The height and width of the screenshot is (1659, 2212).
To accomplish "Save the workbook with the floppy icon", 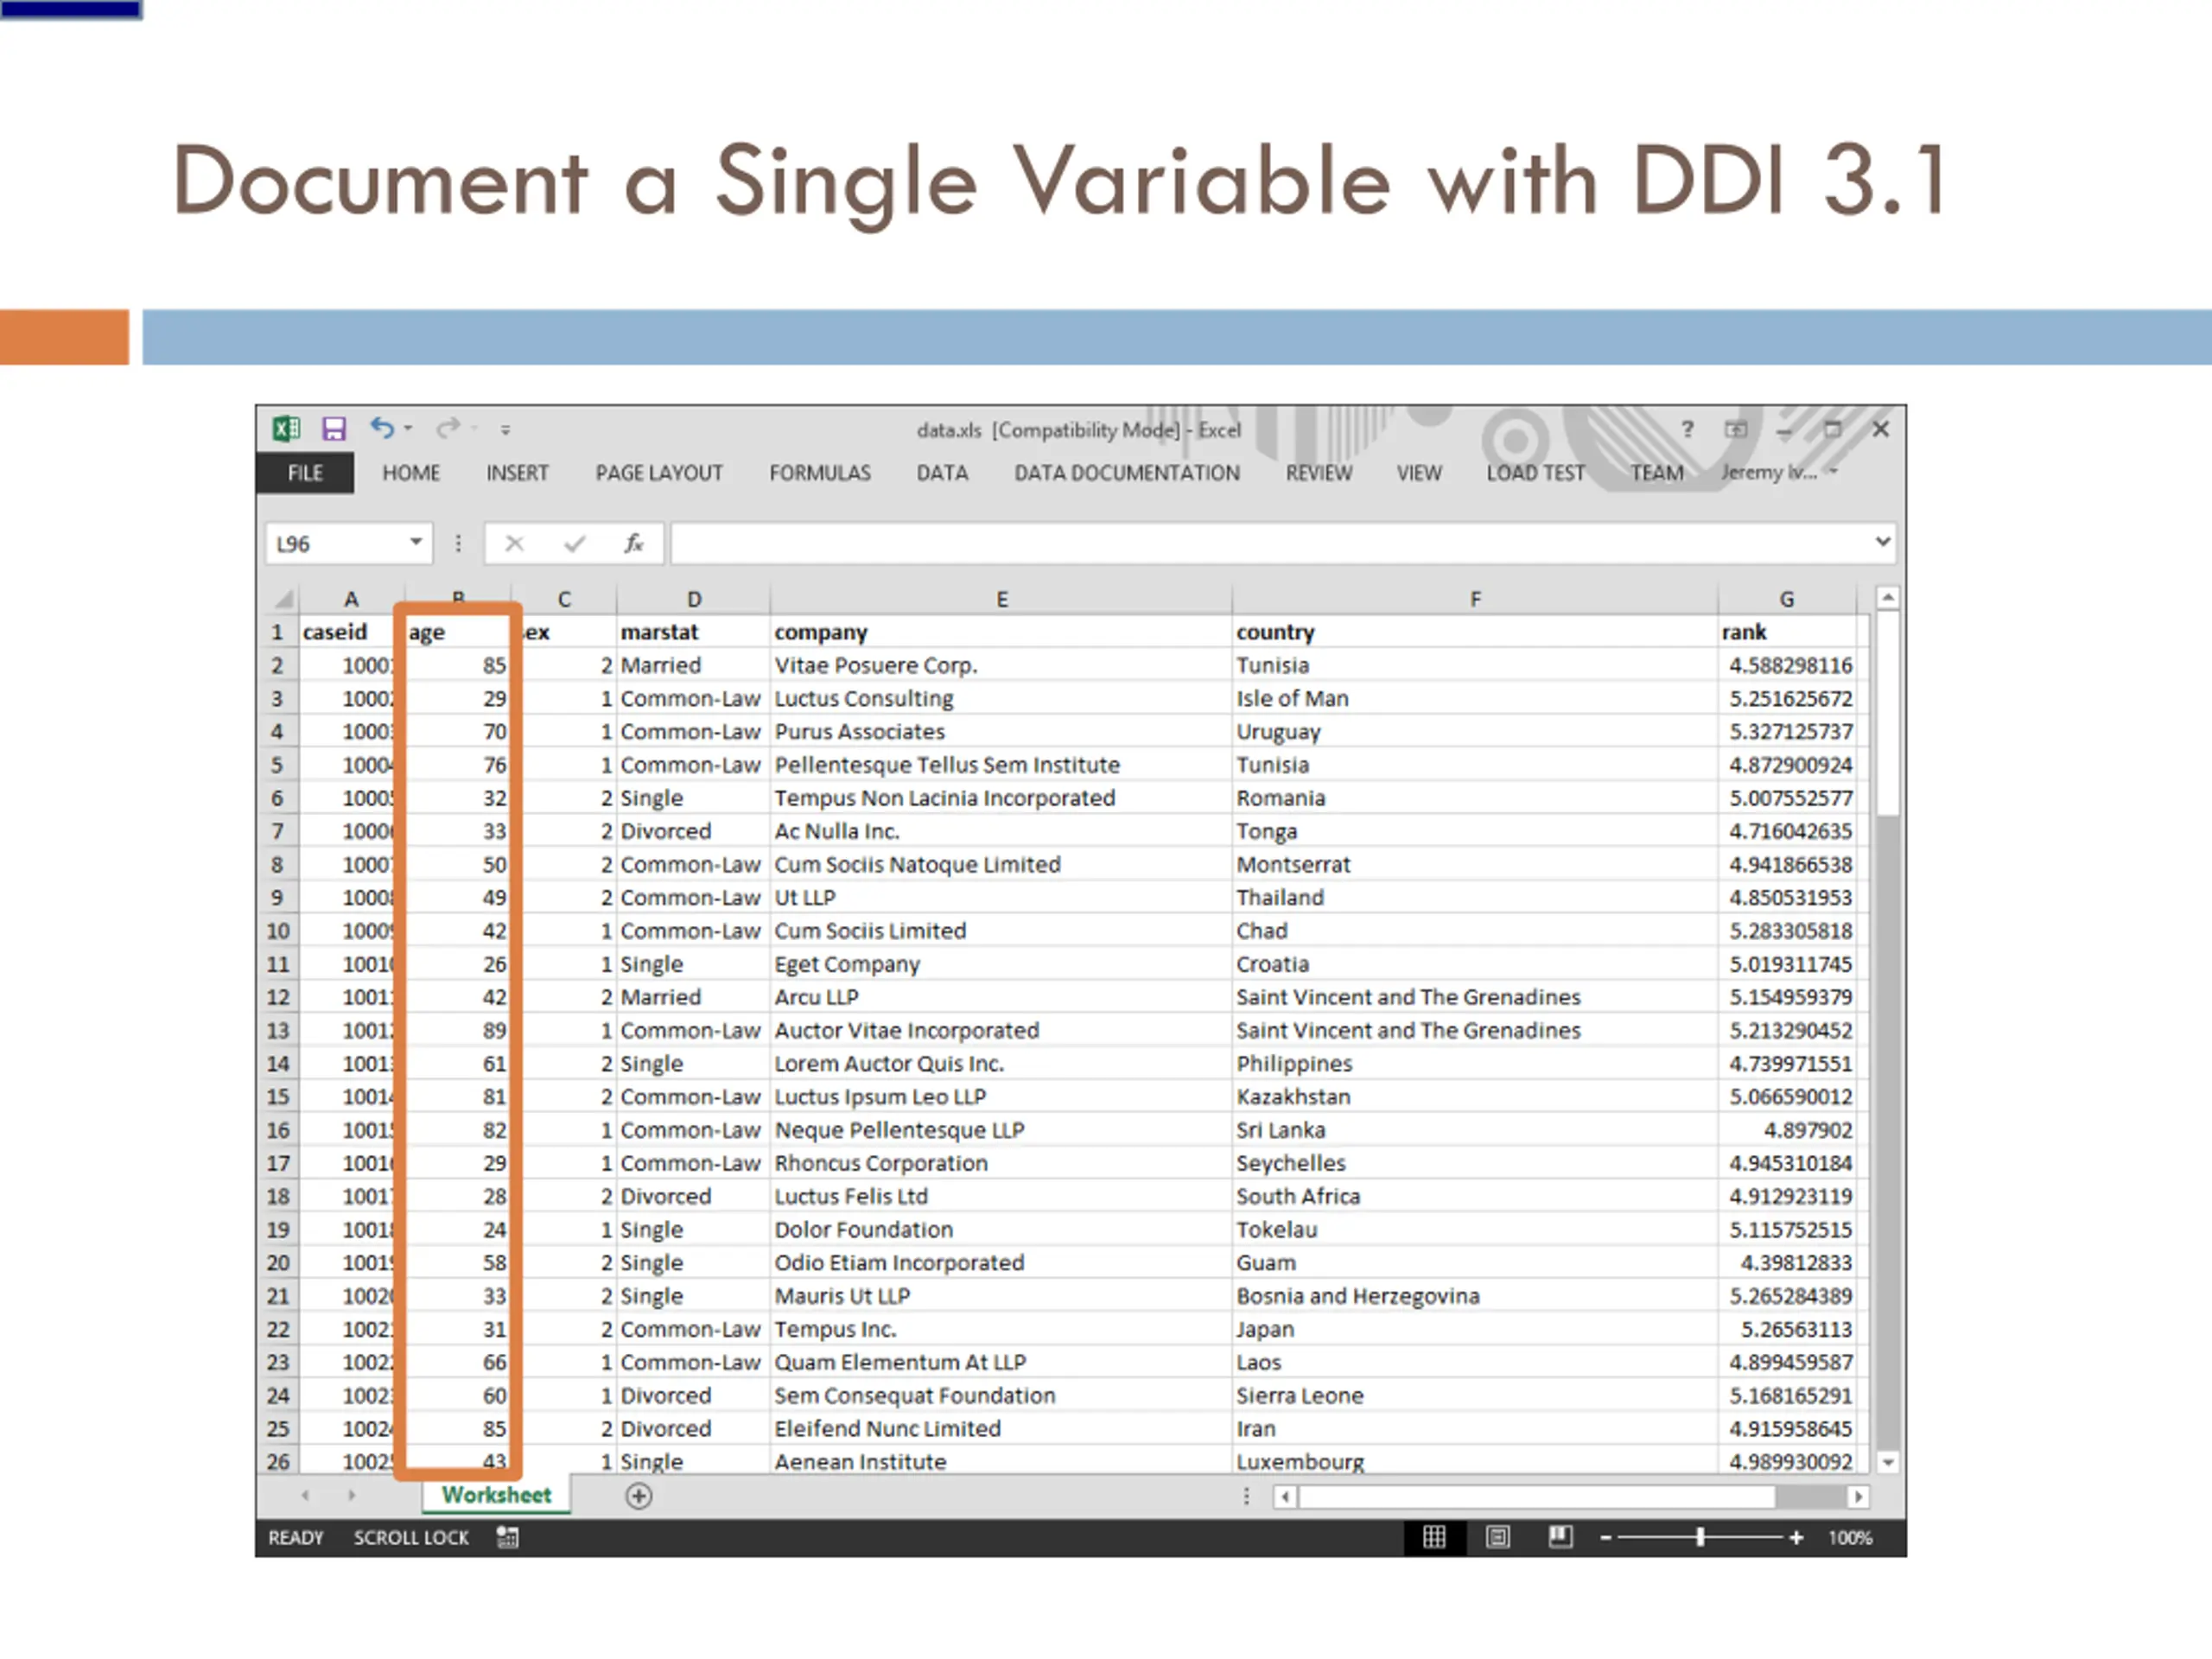I will [333, 429].
